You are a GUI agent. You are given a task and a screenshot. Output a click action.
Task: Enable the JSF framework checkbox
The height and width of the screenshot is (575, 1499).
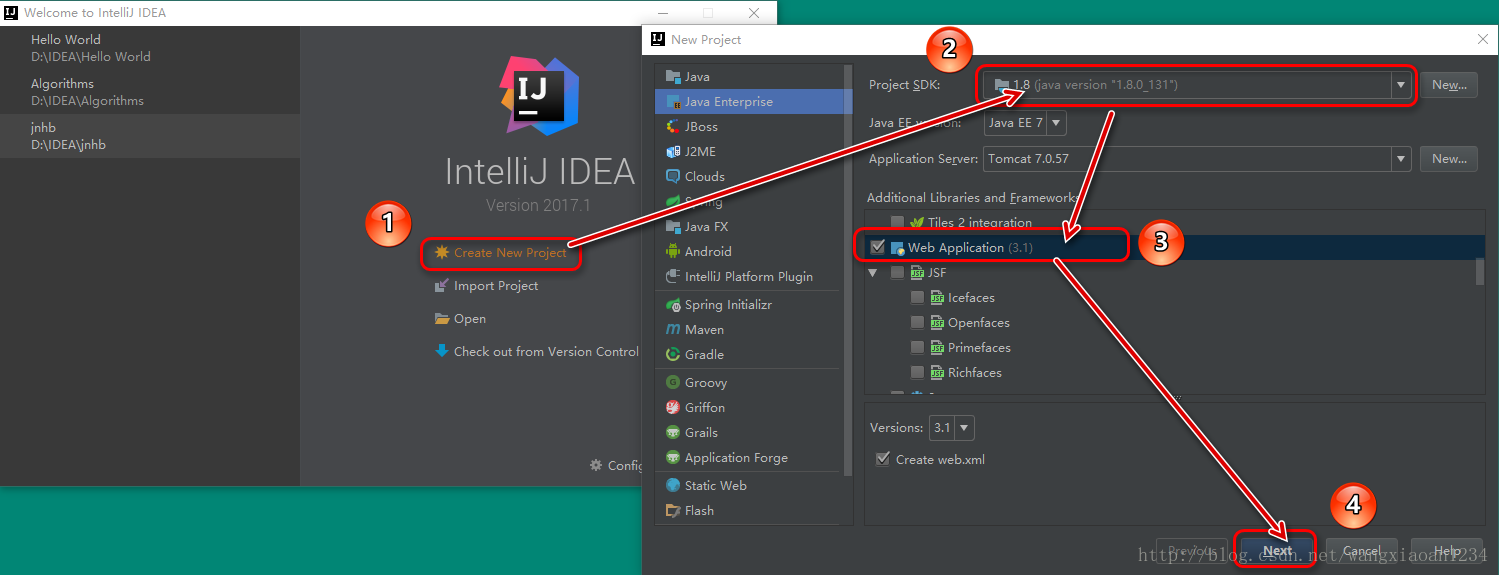click(x=898, y=272)
